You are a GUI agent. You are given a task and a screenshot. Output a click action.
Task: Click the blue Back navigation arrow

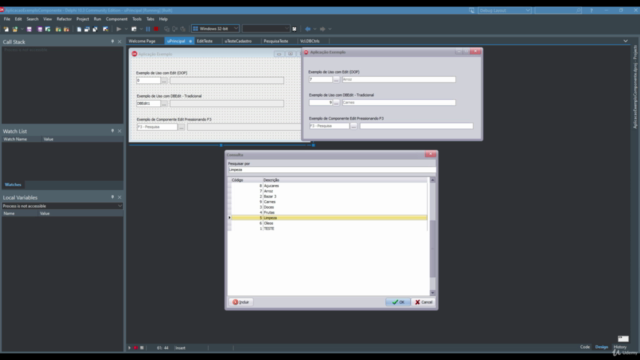[x=307, y=29]
